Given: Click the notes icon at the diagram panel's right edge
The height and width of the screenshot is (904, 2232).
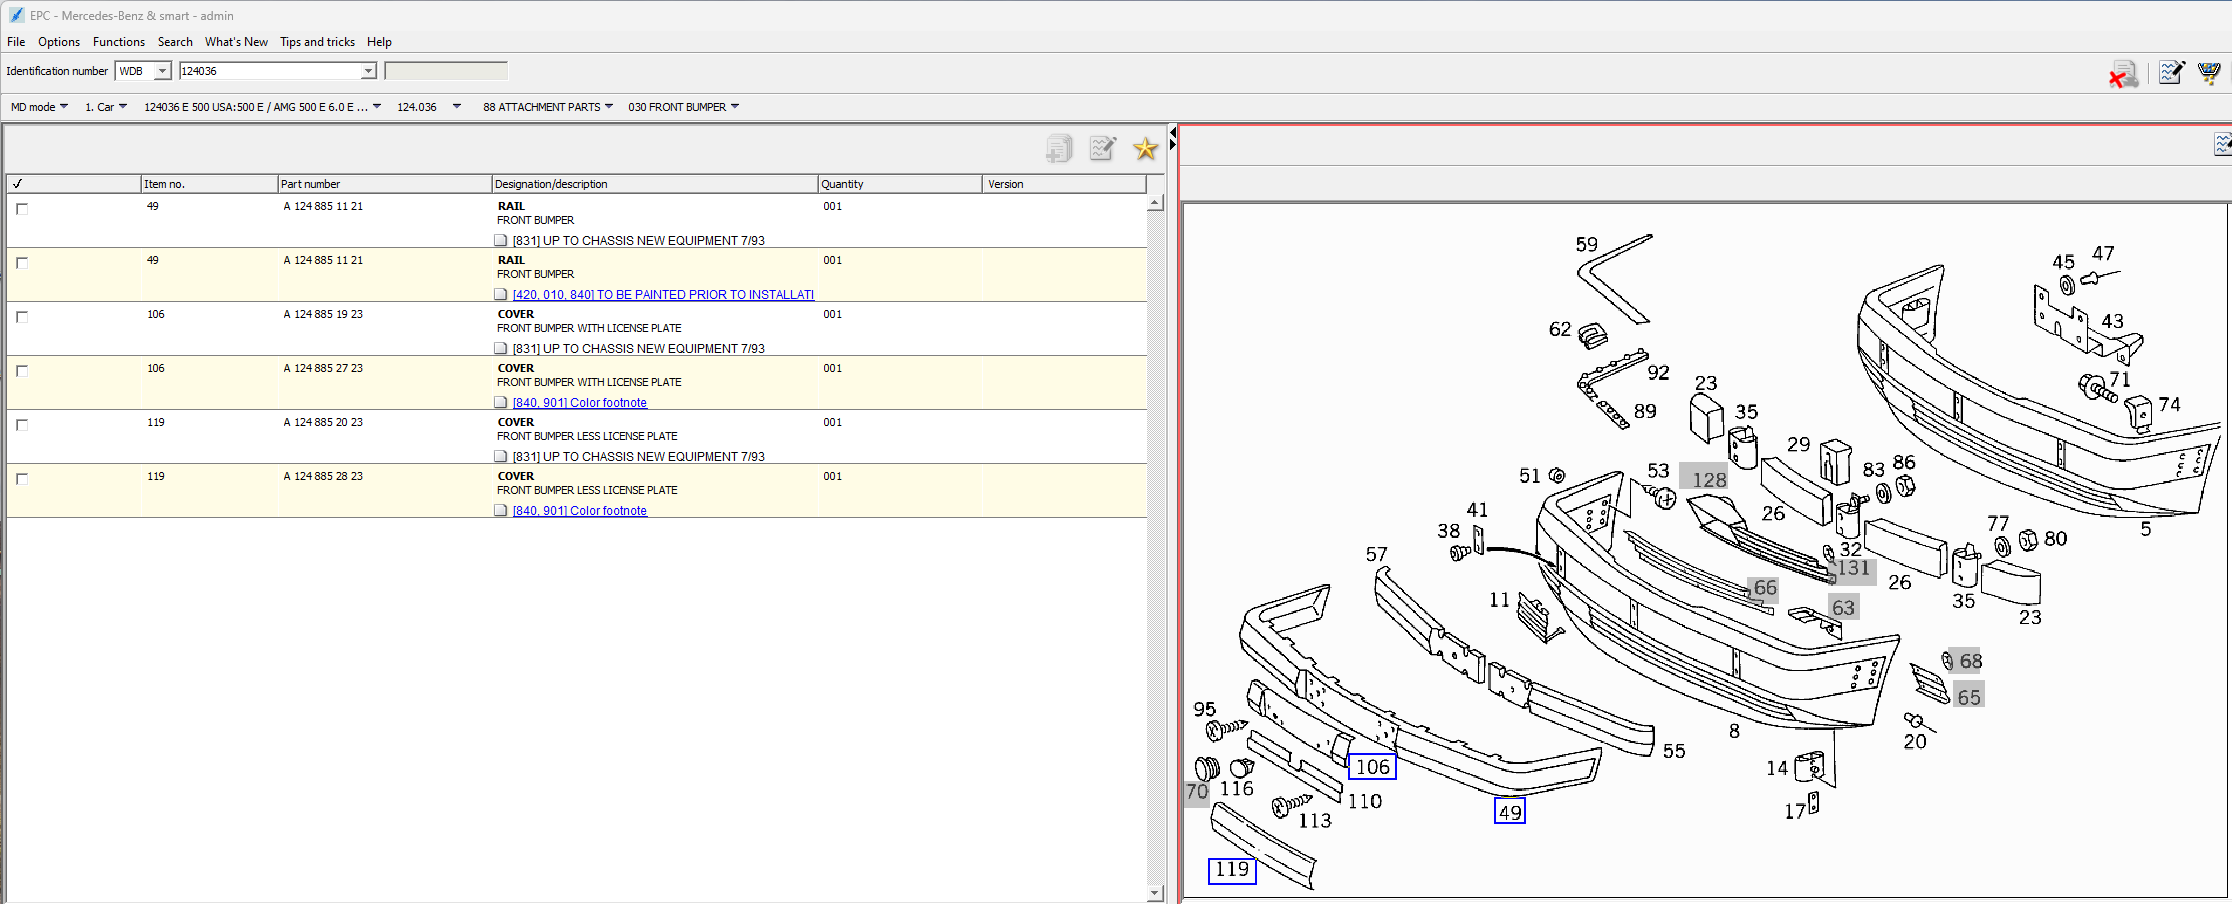Looking at the screenshot, I should point(2222,145).
